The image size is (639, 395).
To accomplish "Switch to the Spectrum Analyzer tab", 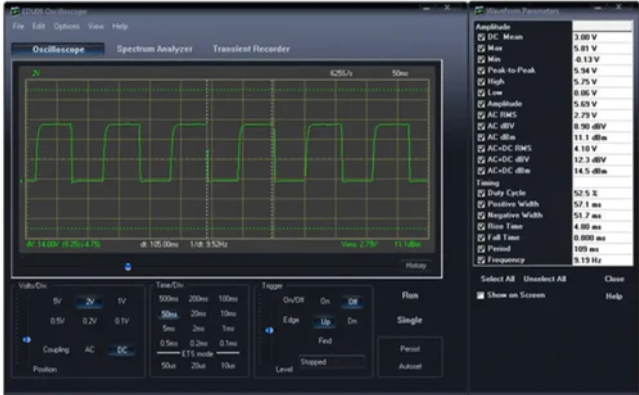I will pos(154,49).
